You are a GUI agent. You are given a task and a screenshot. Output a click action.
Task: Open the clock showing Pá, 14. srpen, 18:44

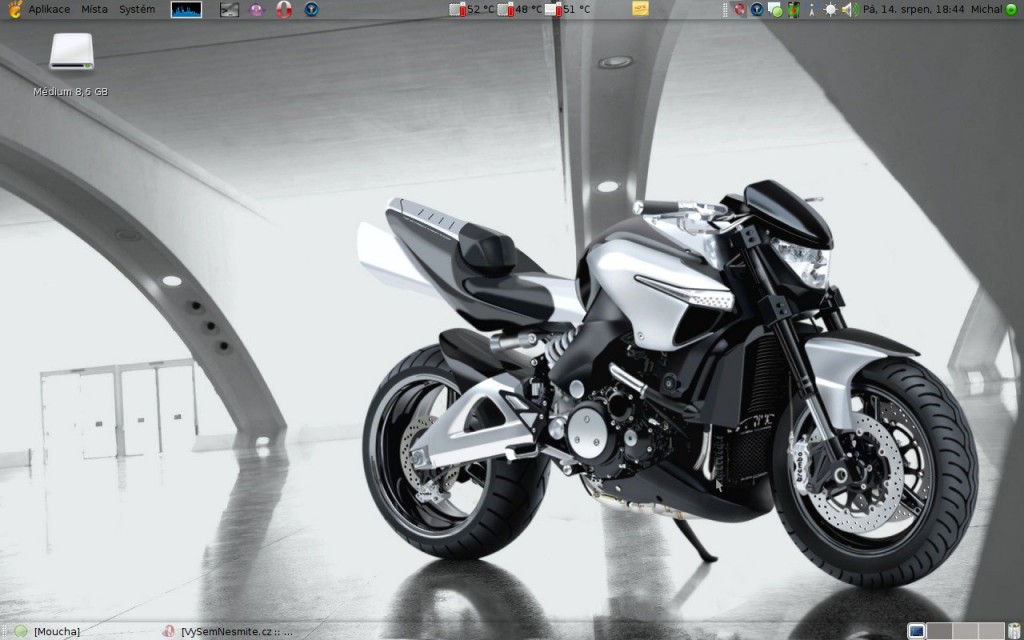(914, 9)
